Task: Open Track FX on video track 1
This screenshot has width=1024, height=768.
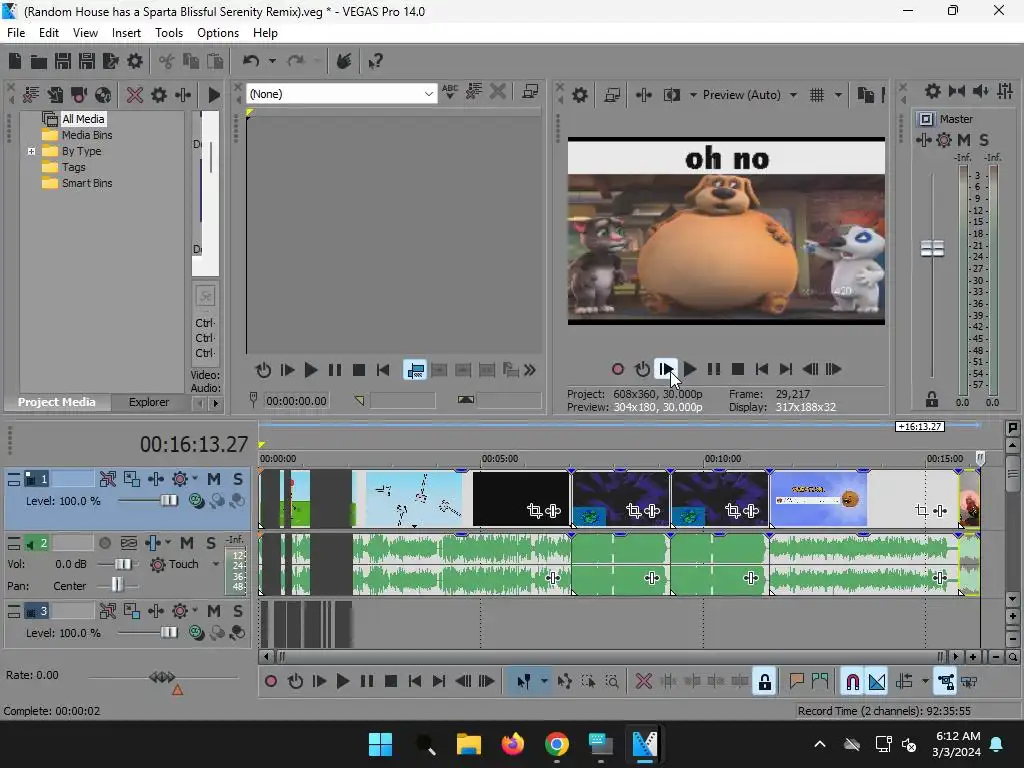Action: click(156, 479)
